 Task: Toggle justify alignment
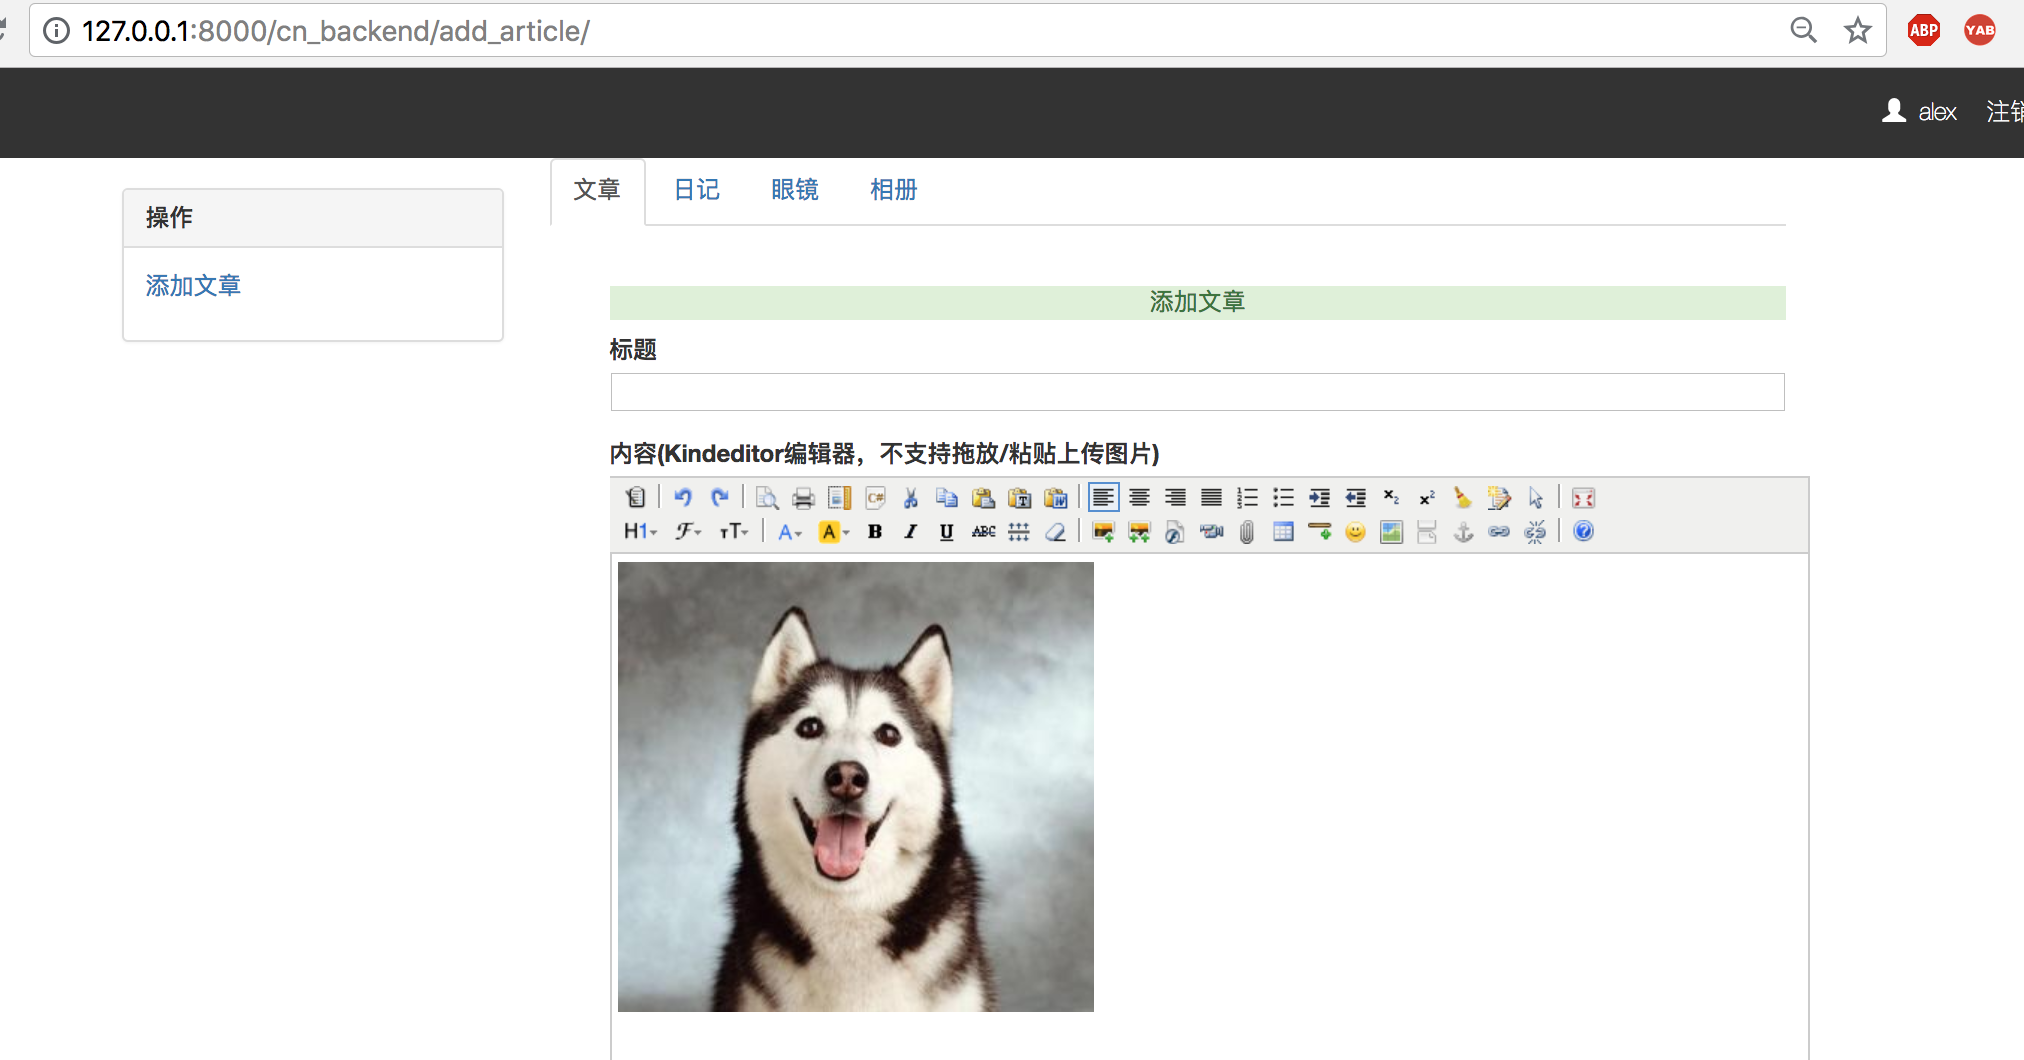(1211, 497)
